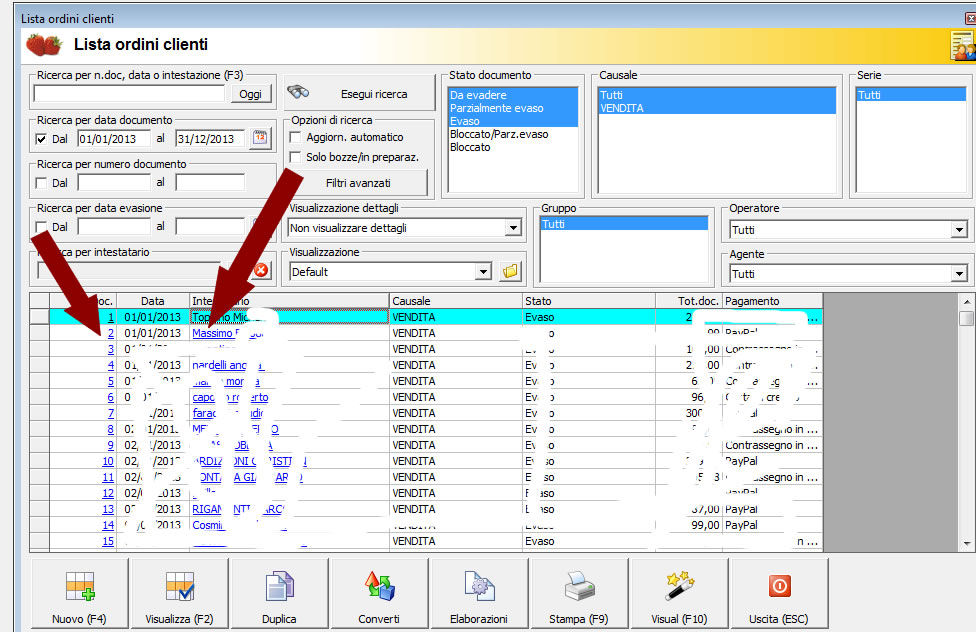The image size is (976, 632).
Task: Click the Uscita (ESC) exit icon
Action: click(x=778, y=593)
